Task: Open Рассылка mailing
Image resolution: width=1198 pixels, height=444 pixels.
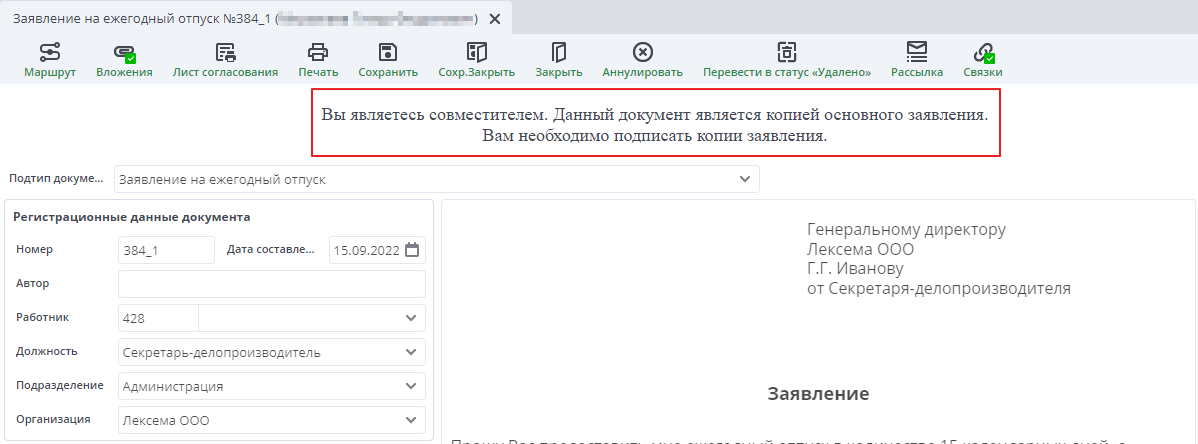Action: [917, 60]
